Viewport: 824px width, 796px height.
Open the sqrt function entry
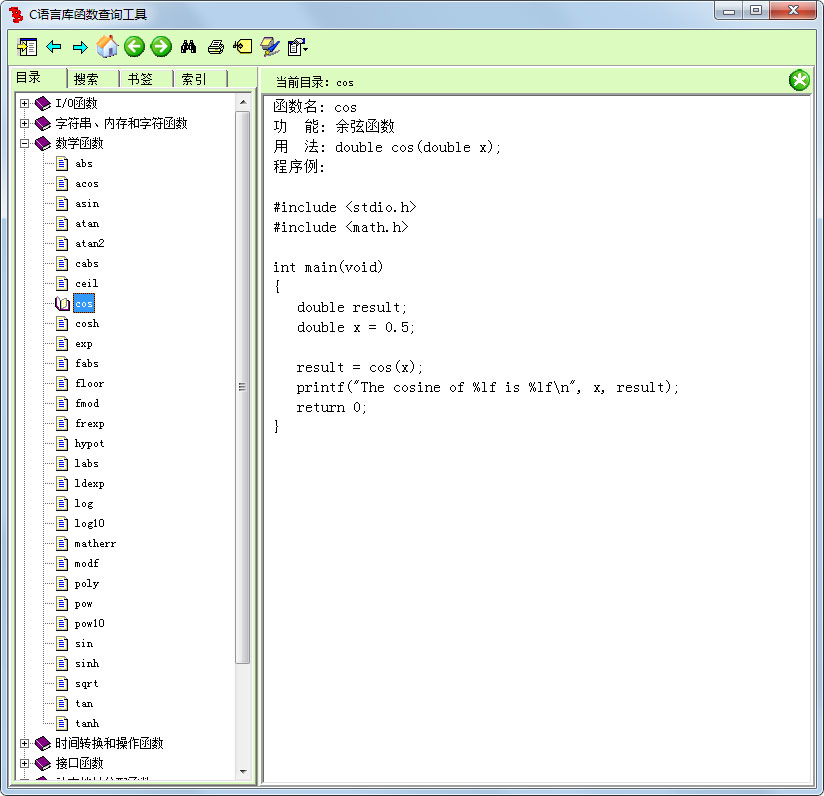click(87, 684)
